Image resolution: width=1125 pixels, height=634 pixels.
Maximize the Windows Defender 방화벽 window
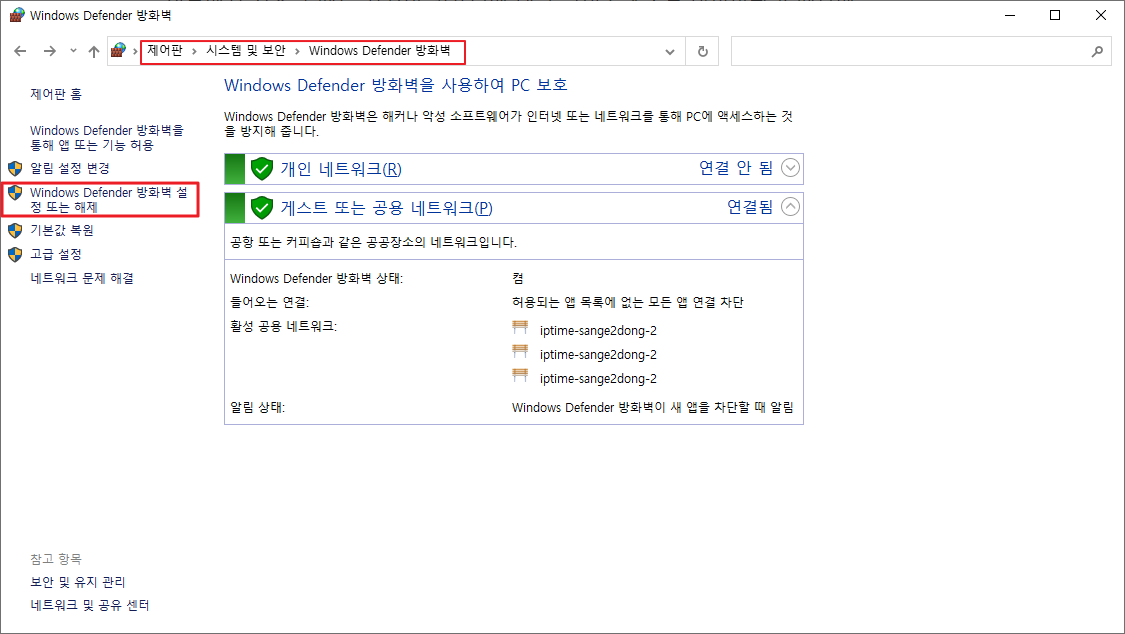[x=1055, y=15]
